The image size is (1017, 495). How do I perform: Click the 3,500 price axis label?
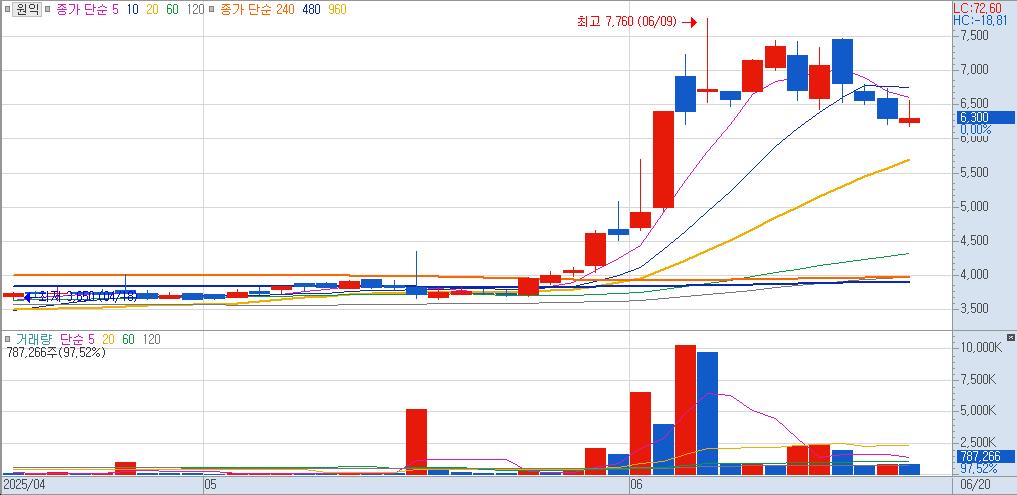tap(975, 308)
